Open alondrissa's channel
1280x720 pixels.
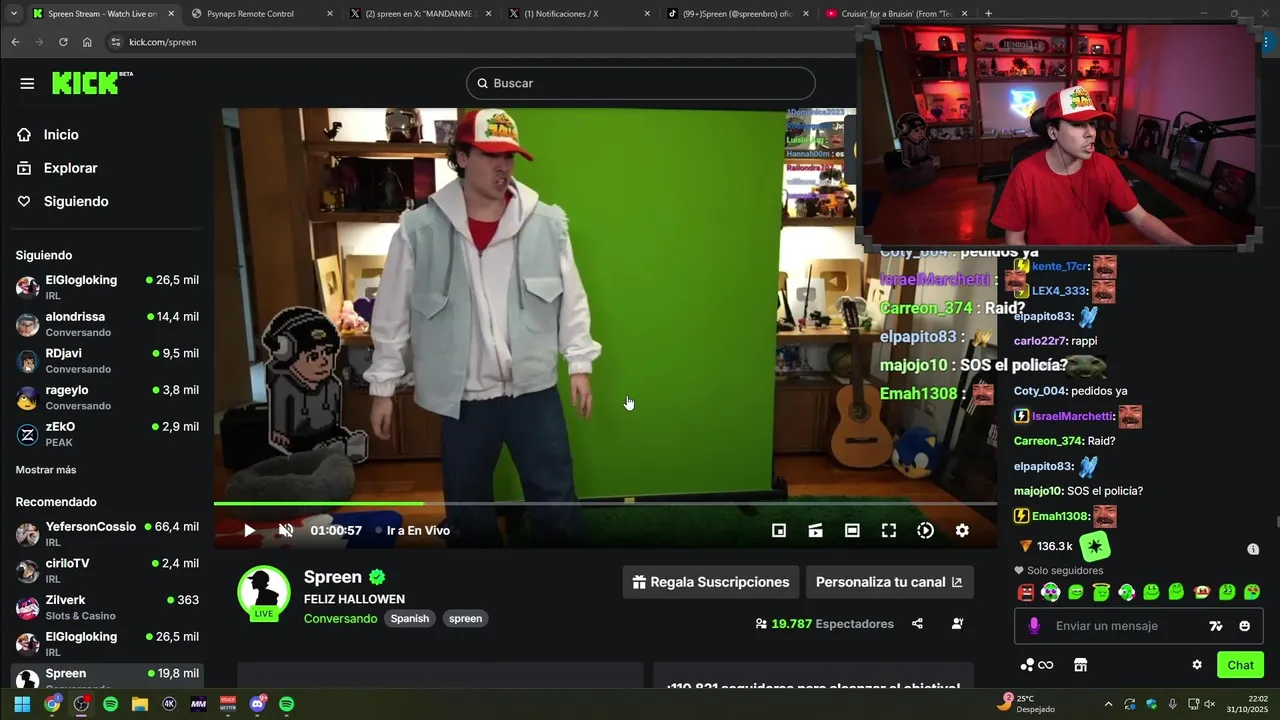(106, 324)
